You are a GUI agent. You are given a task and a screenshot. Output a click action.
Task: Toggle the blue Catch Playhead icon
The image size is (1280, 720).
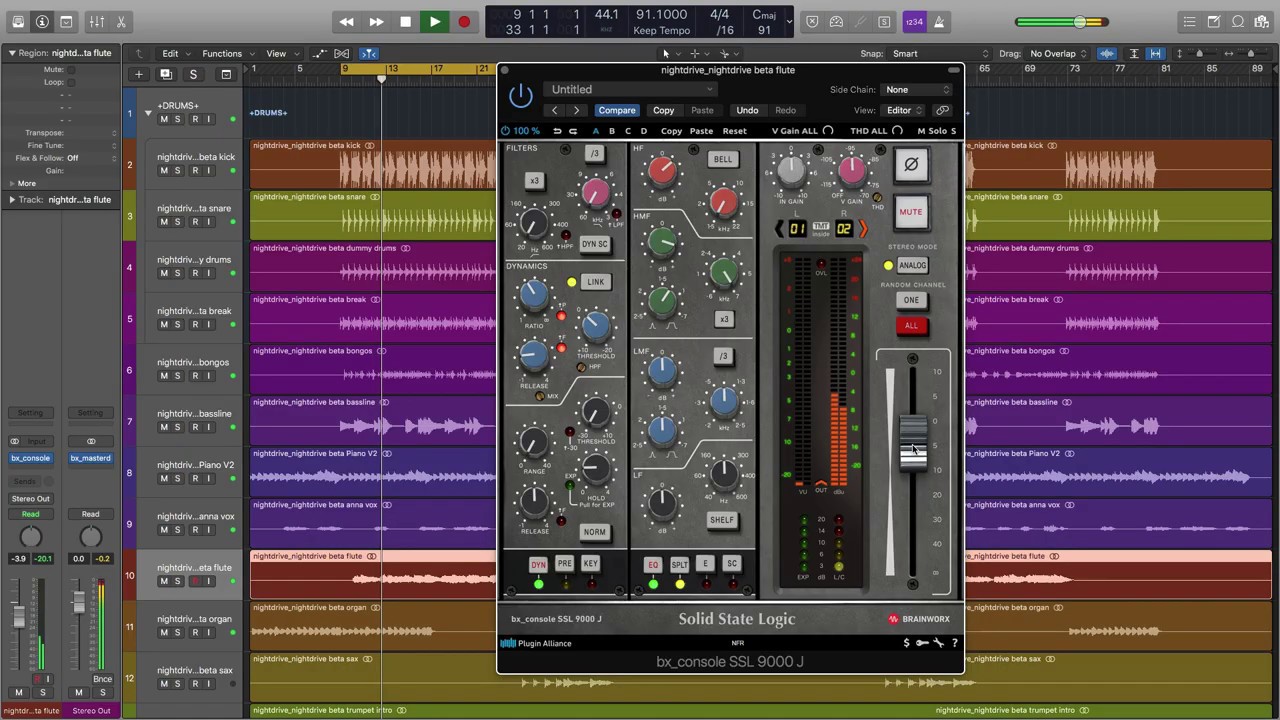pos(368,54)
